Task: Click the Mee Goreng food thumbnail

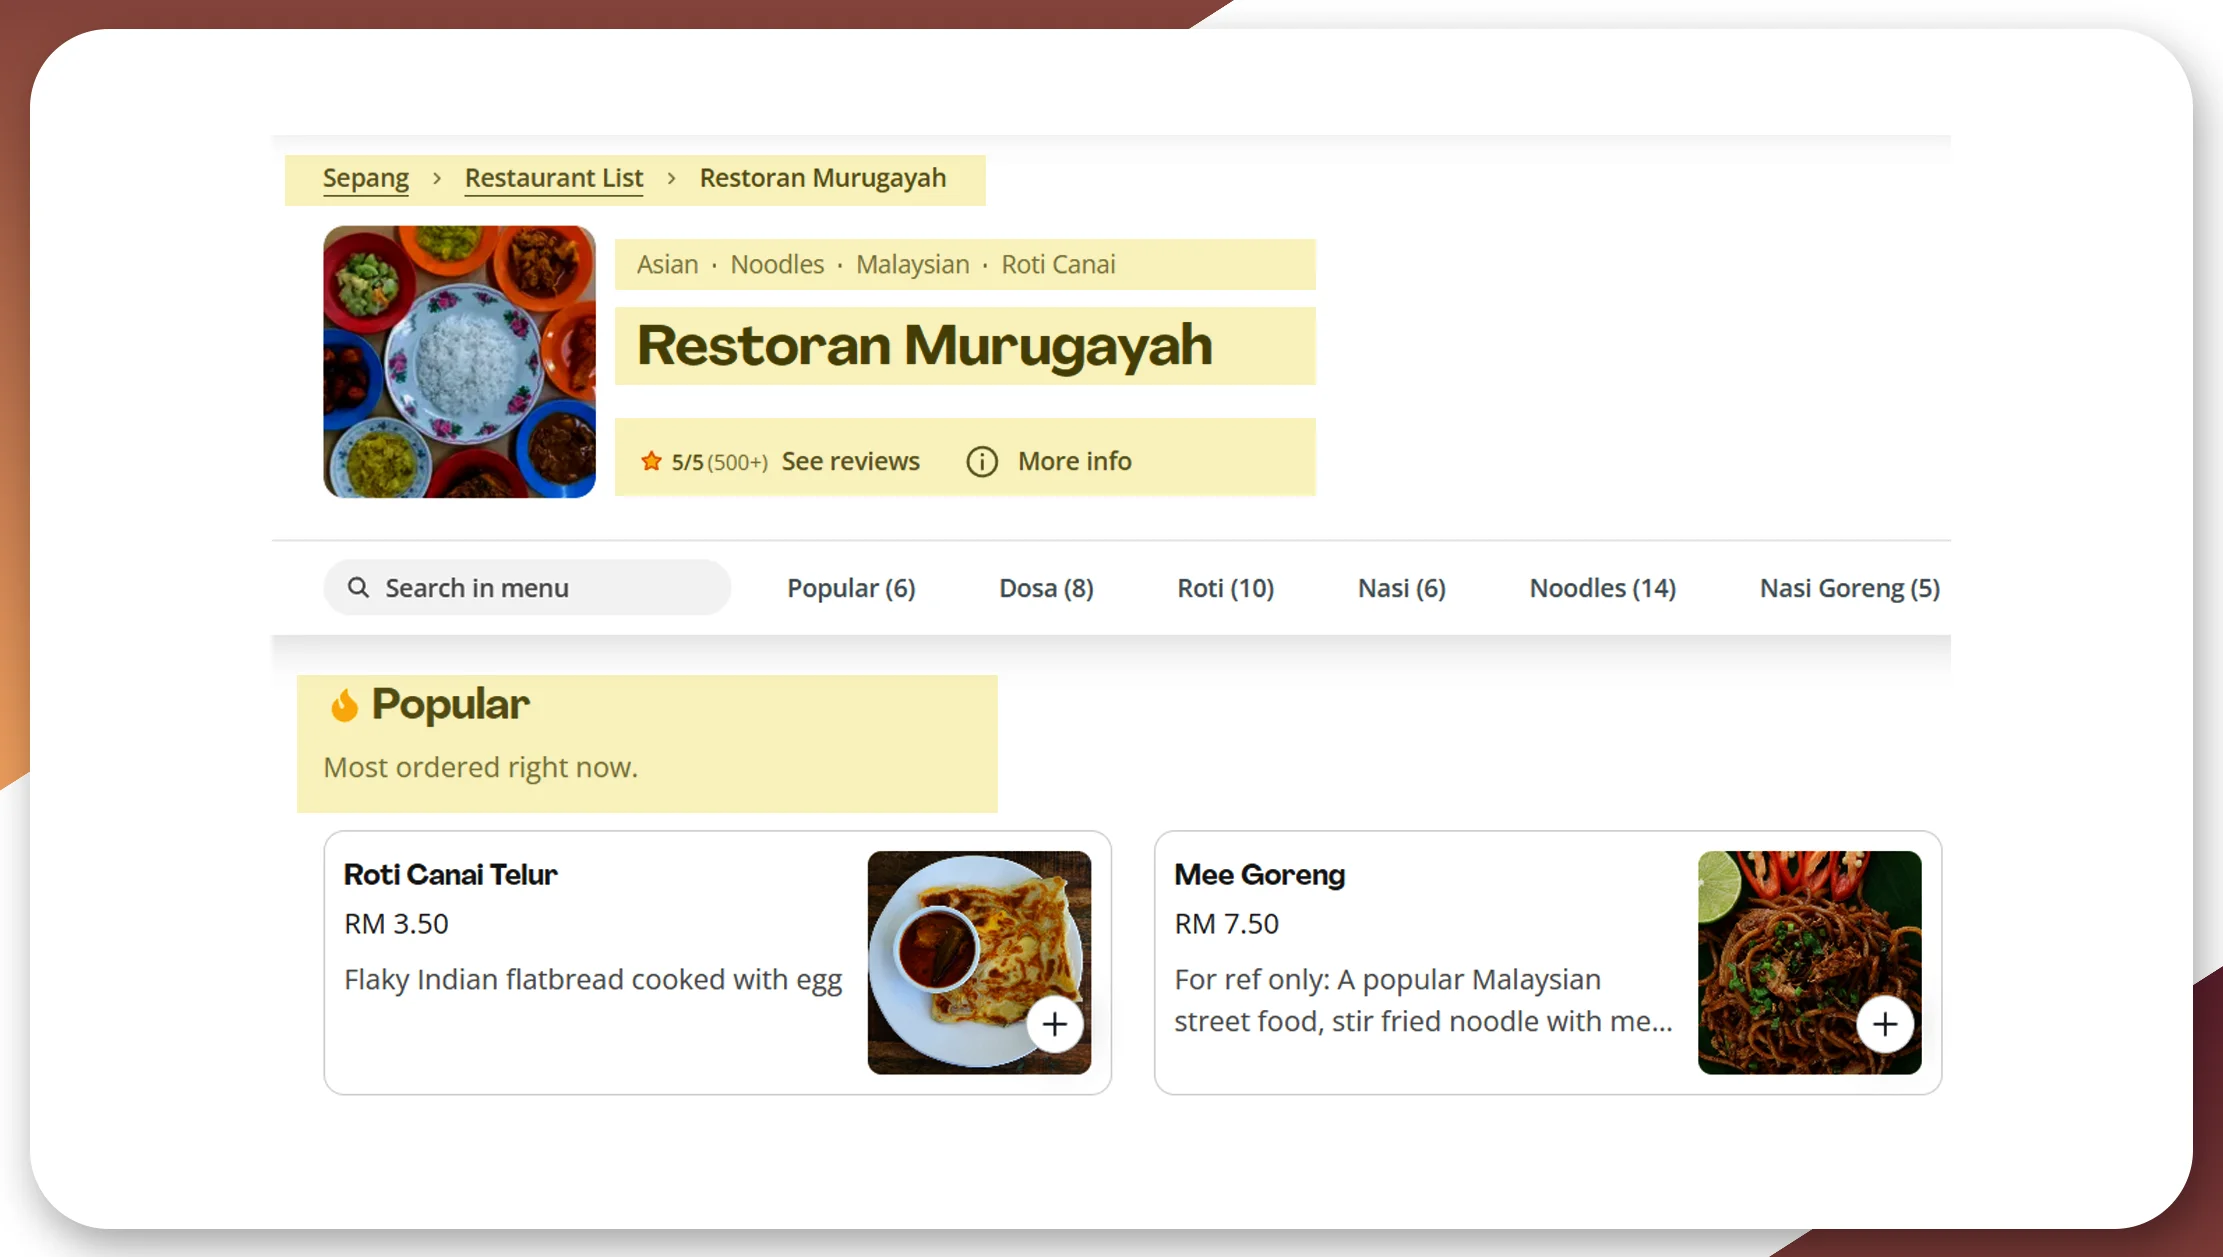Action: (1808, 961)
